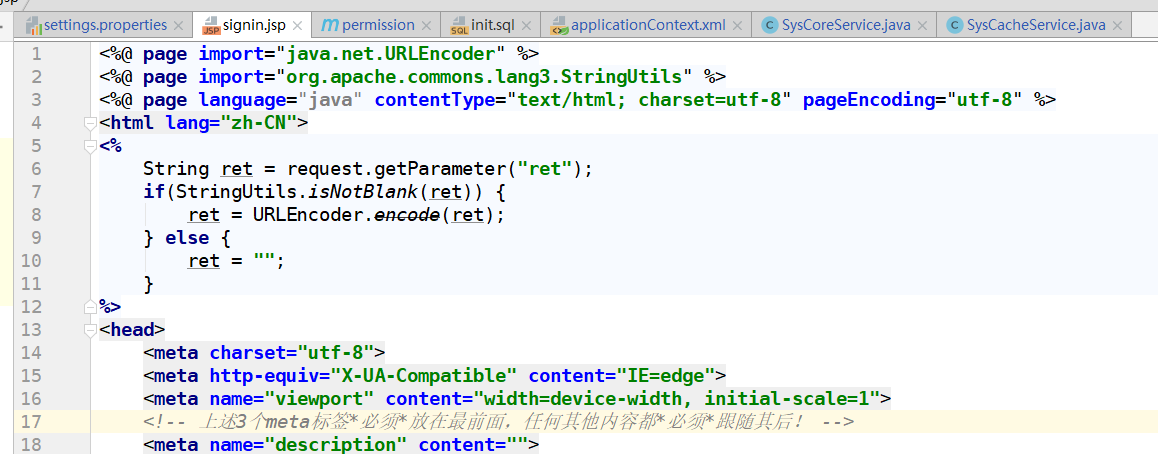Screen dimensions: 1158x454
Task: Click the settings.properties file icon
Action: tap(32, 24)
